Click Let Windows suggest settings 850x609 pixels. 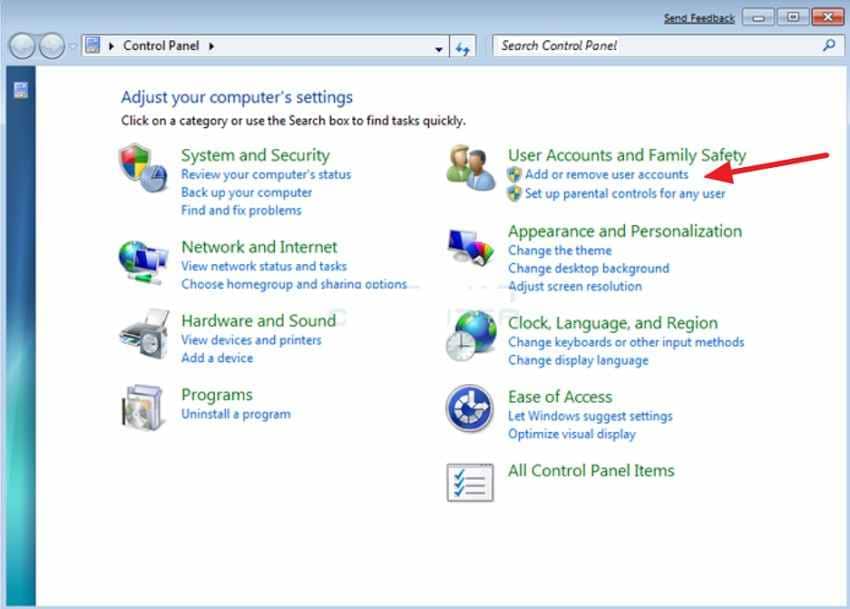(590, 416)
